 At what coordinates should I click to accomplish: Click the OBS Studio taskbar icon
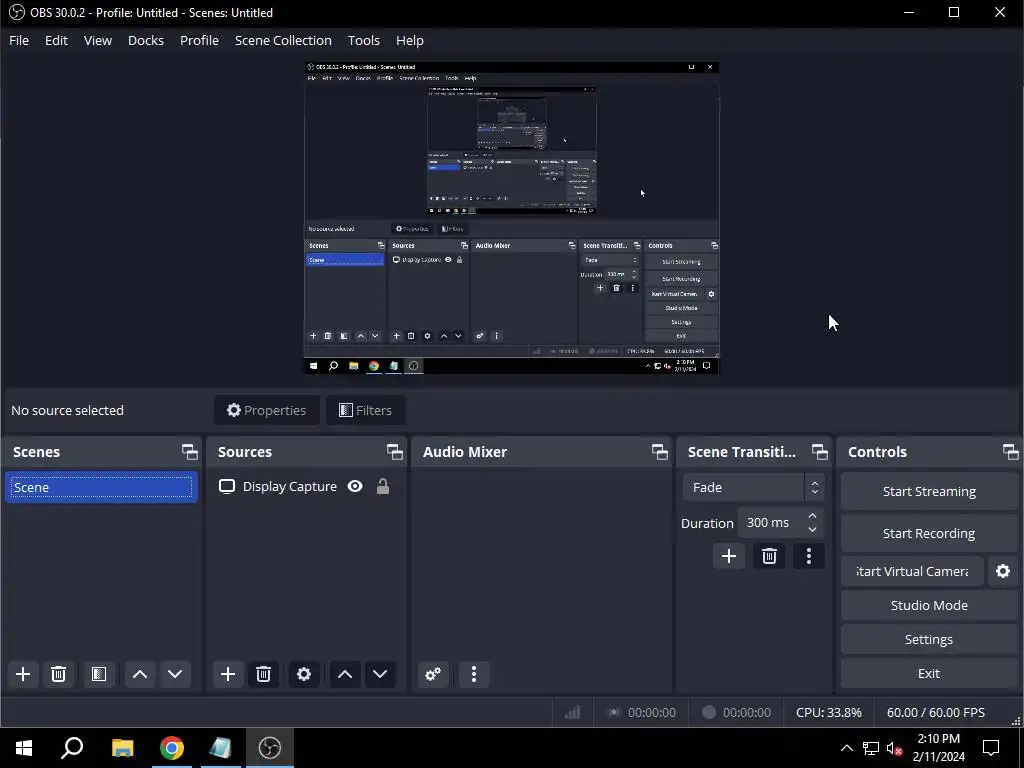270,748
